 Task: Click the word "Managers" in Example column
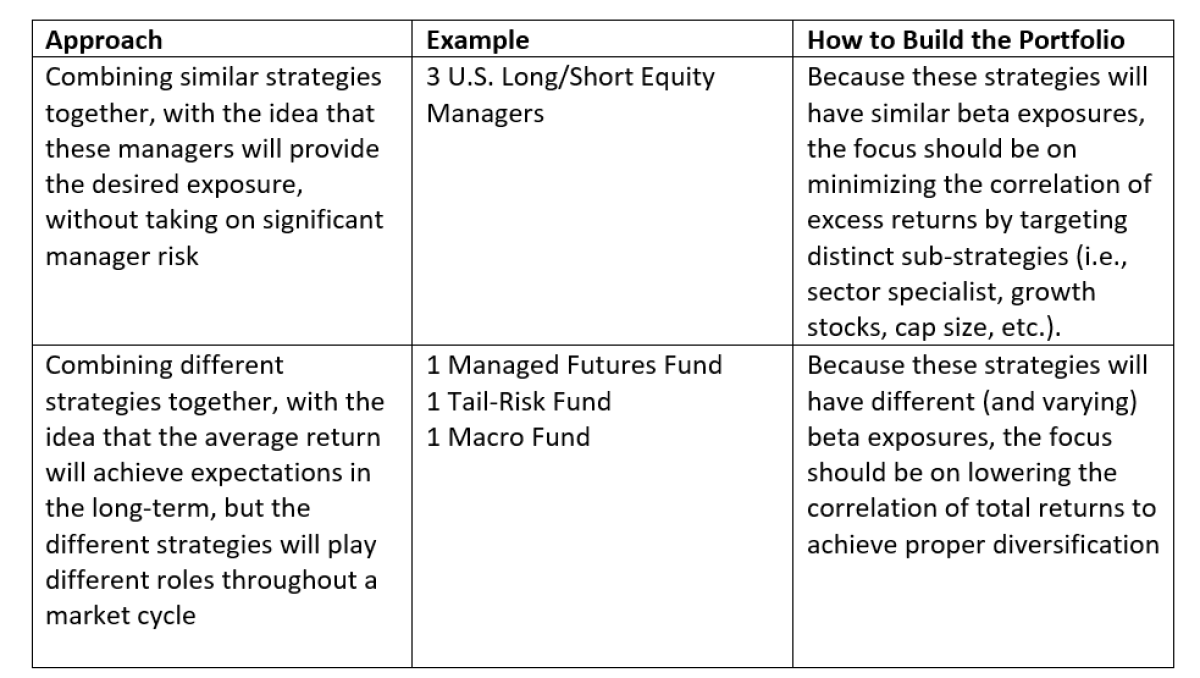[x=485, y=113]
